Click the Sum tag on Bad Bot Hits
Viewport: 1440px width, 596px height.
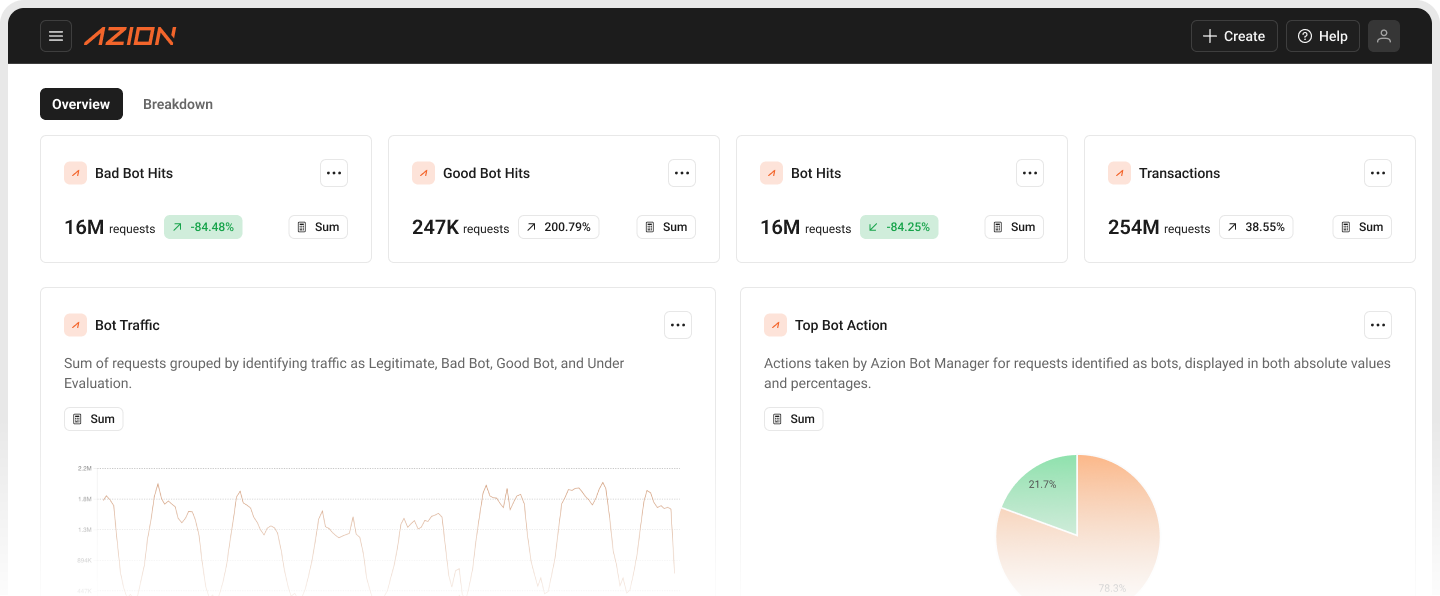318,227
